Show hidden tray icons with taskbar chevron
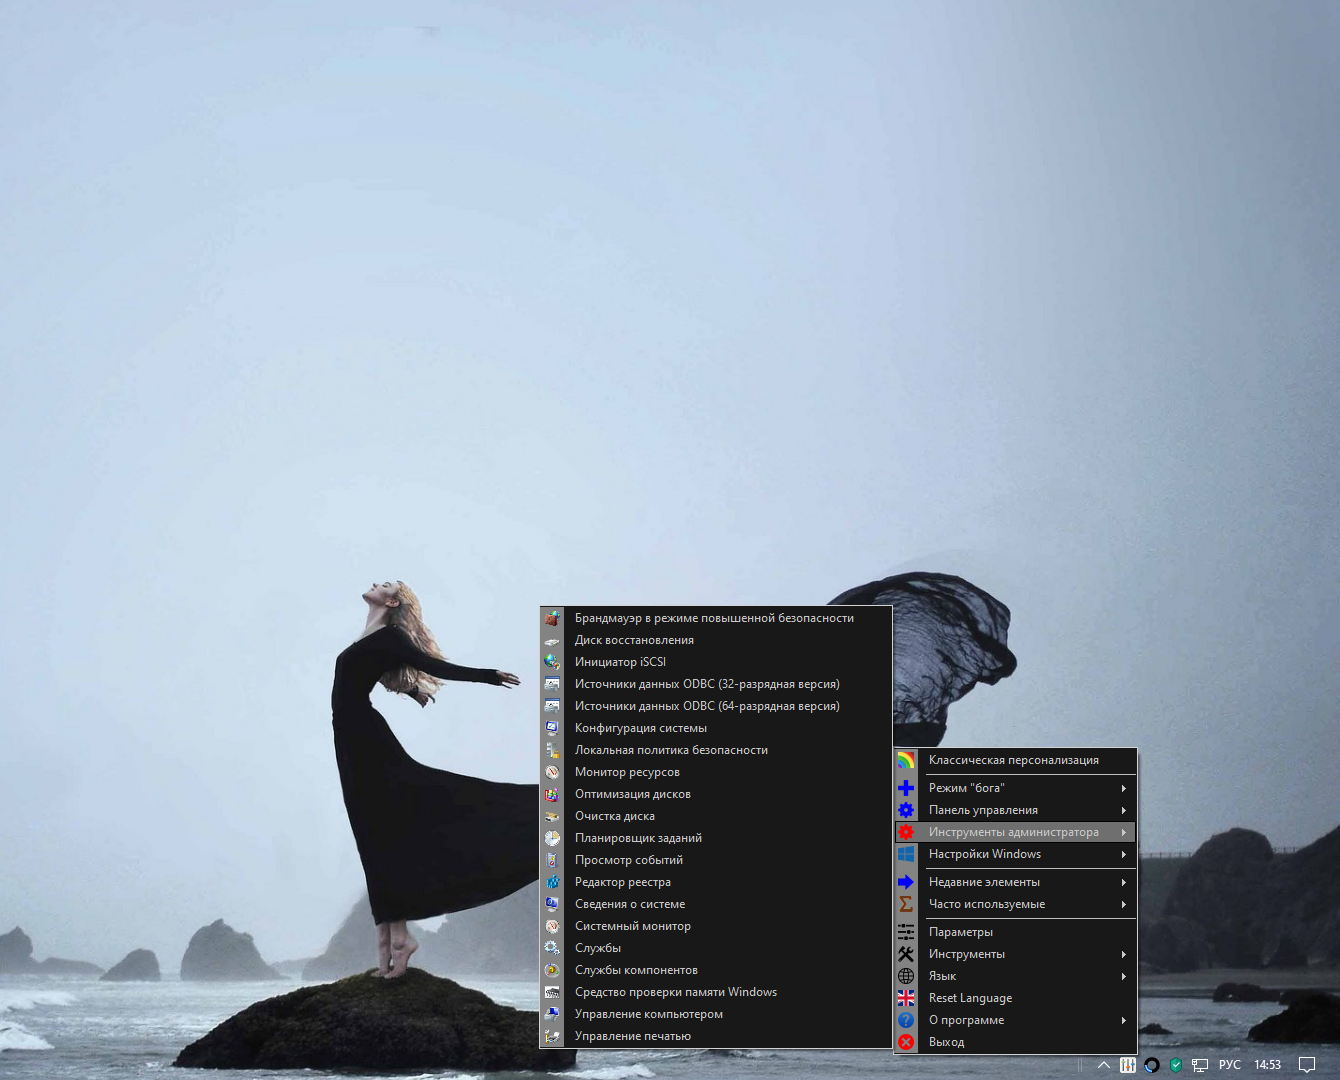 pyautogui.click(x=1104, y=1065)
